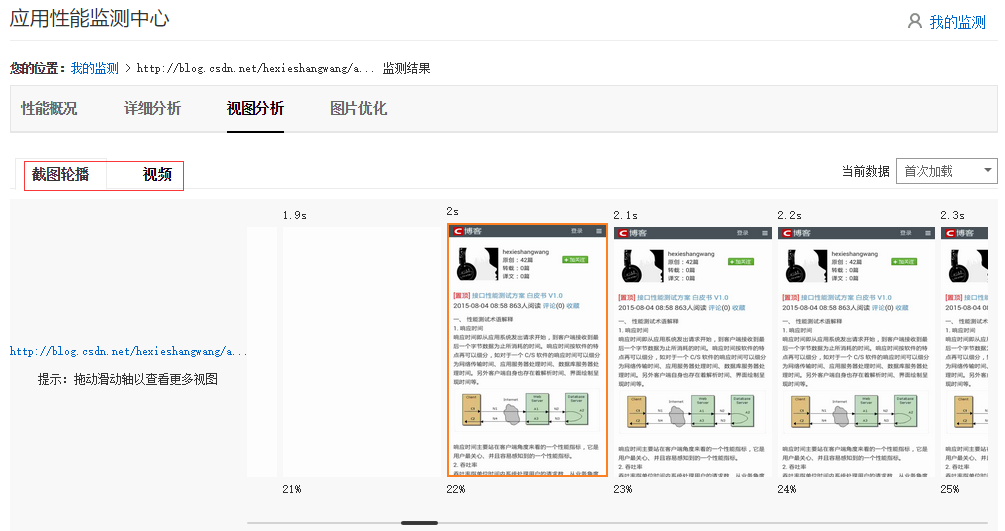Click the 我的监测 breadcrumb link
Screen dimensions: 1005x531
pos(95,68)
